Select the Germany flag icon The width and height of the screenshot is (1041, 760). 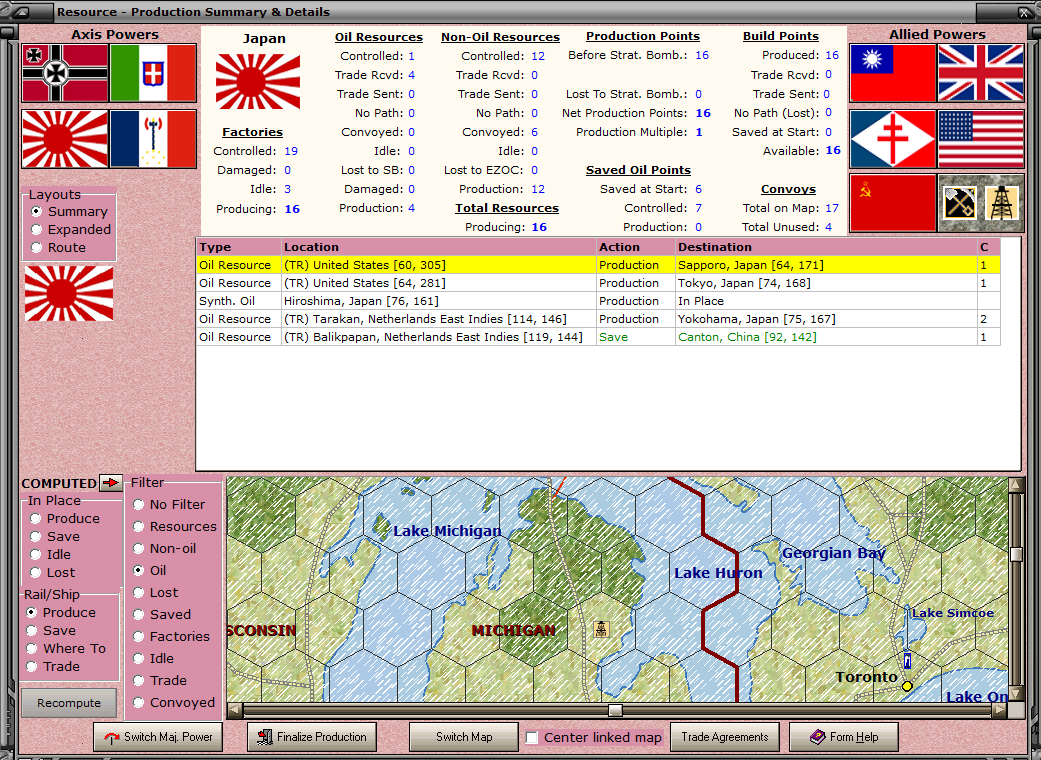tap(65, 73)
